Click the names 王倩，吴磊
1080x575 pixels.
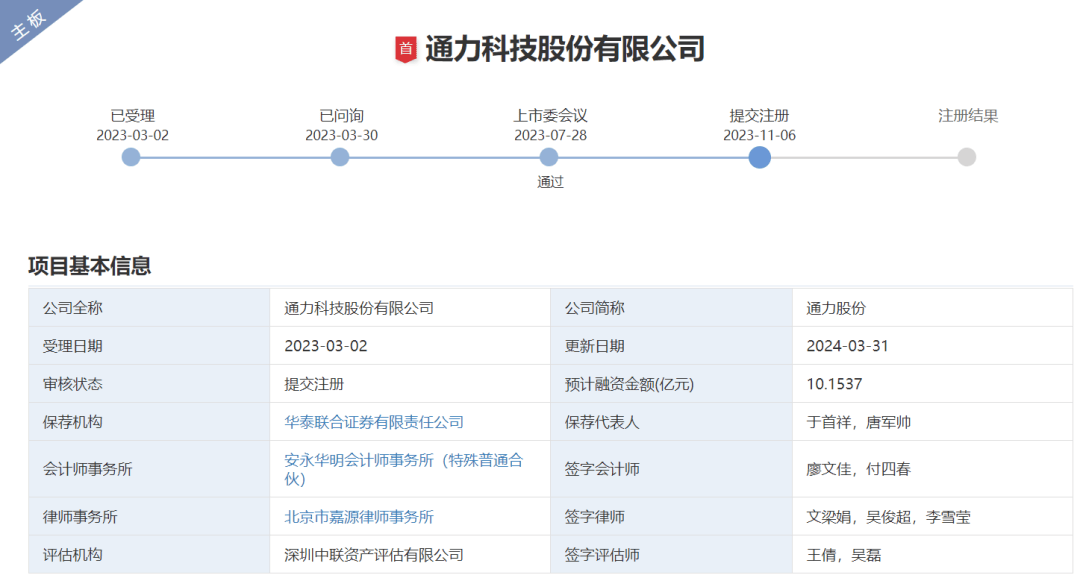(844, 555)
